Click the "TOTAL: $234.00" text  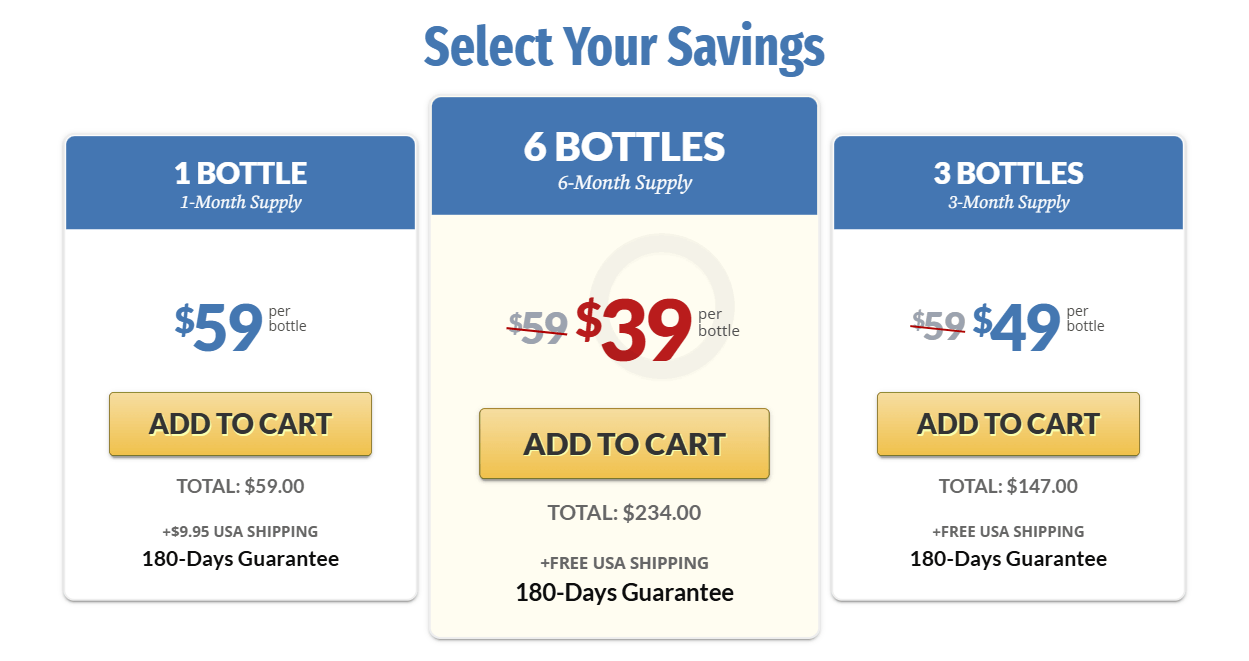coord(624,513)
